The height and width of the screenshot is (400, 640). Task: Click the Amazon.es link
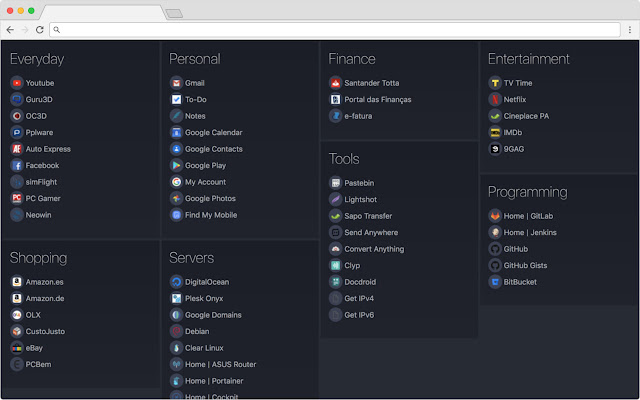coord(44,282)
